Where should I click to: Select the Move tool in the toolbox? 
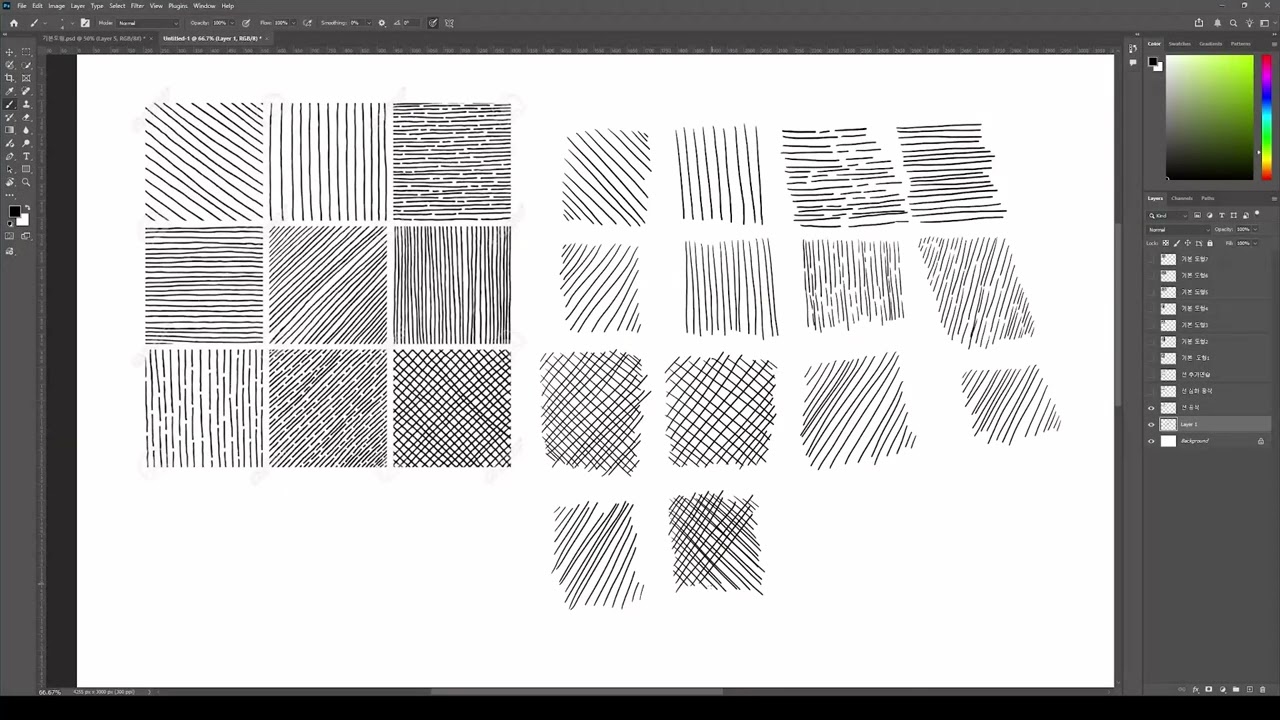[x=10, y=52]
